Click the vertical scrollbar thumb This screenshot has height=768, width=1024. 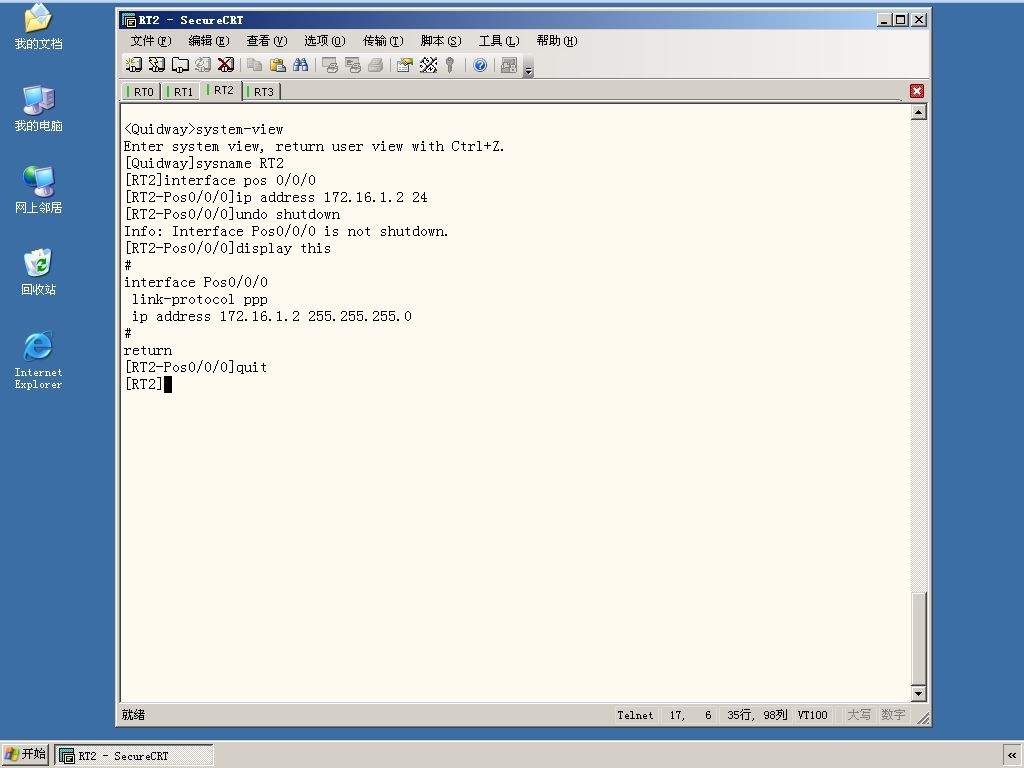pos(918,639)
